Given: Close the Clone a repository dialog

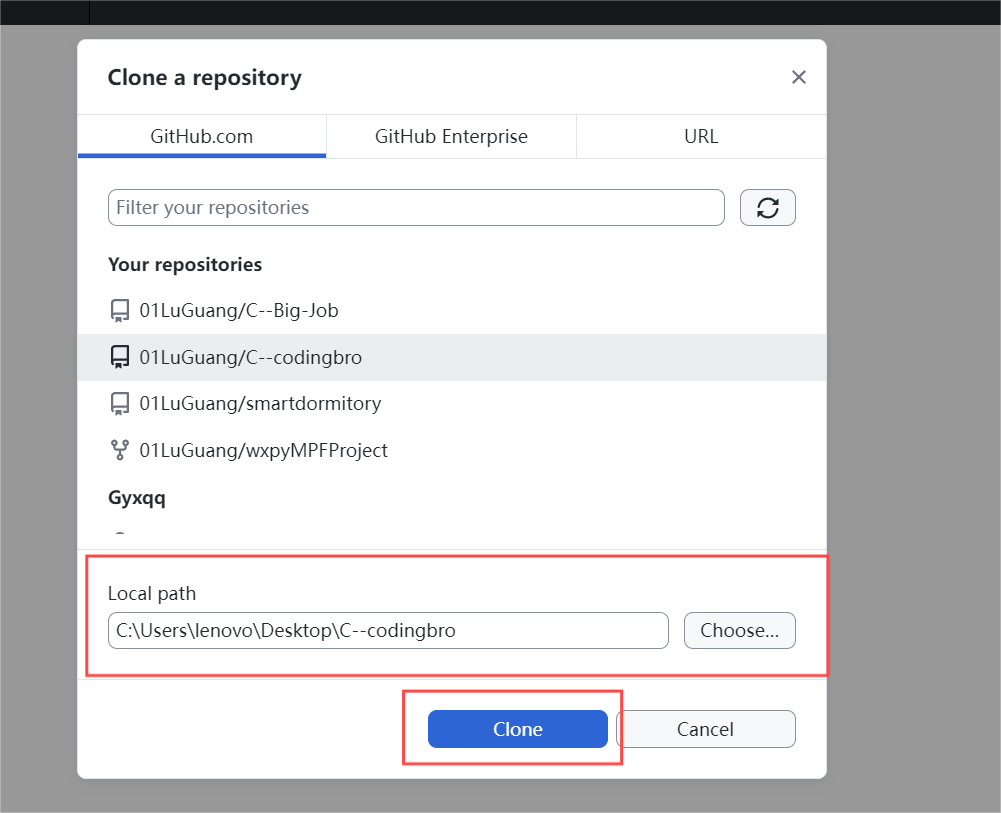Looking at the screenshot, I should (x=799, y=77).
